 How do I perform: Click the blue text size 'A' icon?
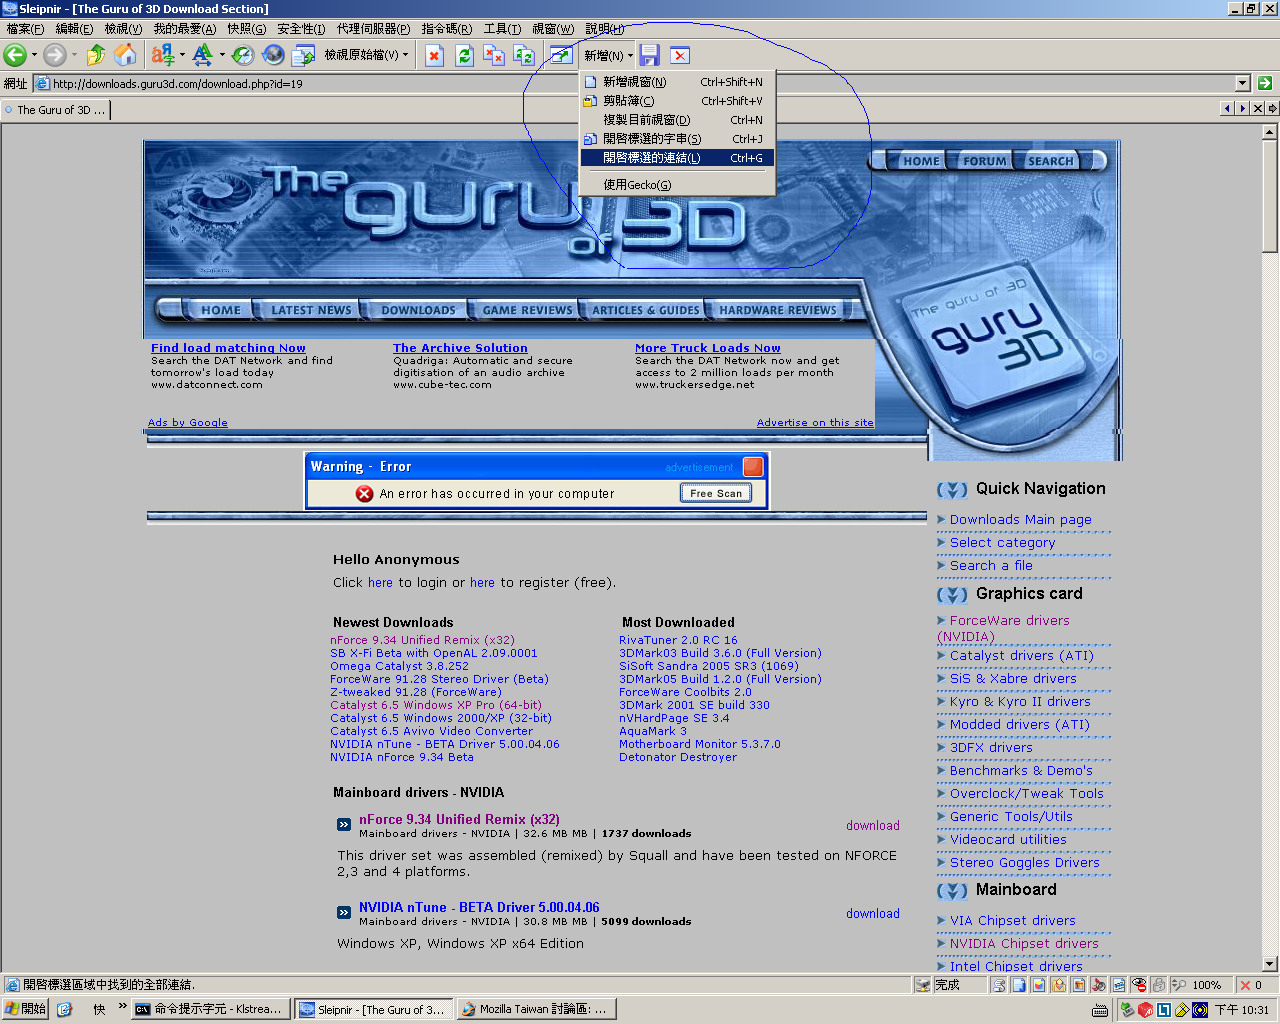pyautogui.click(x=202, y=55)
